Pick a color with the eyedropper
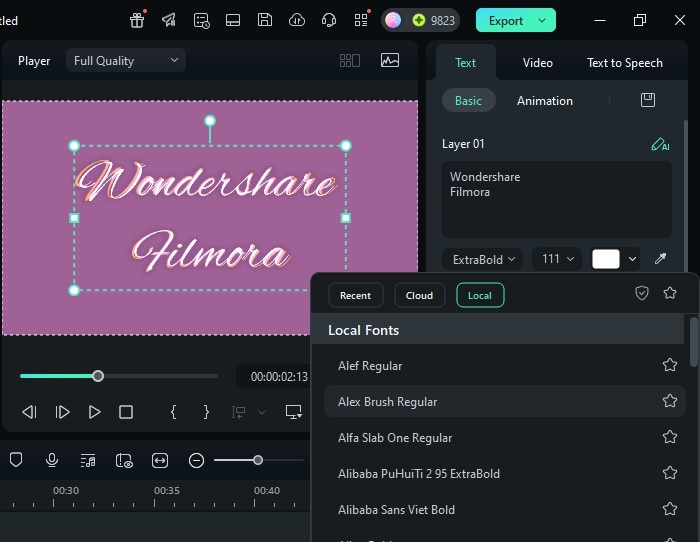Screen dimensions: 700x542 (660, 258)
